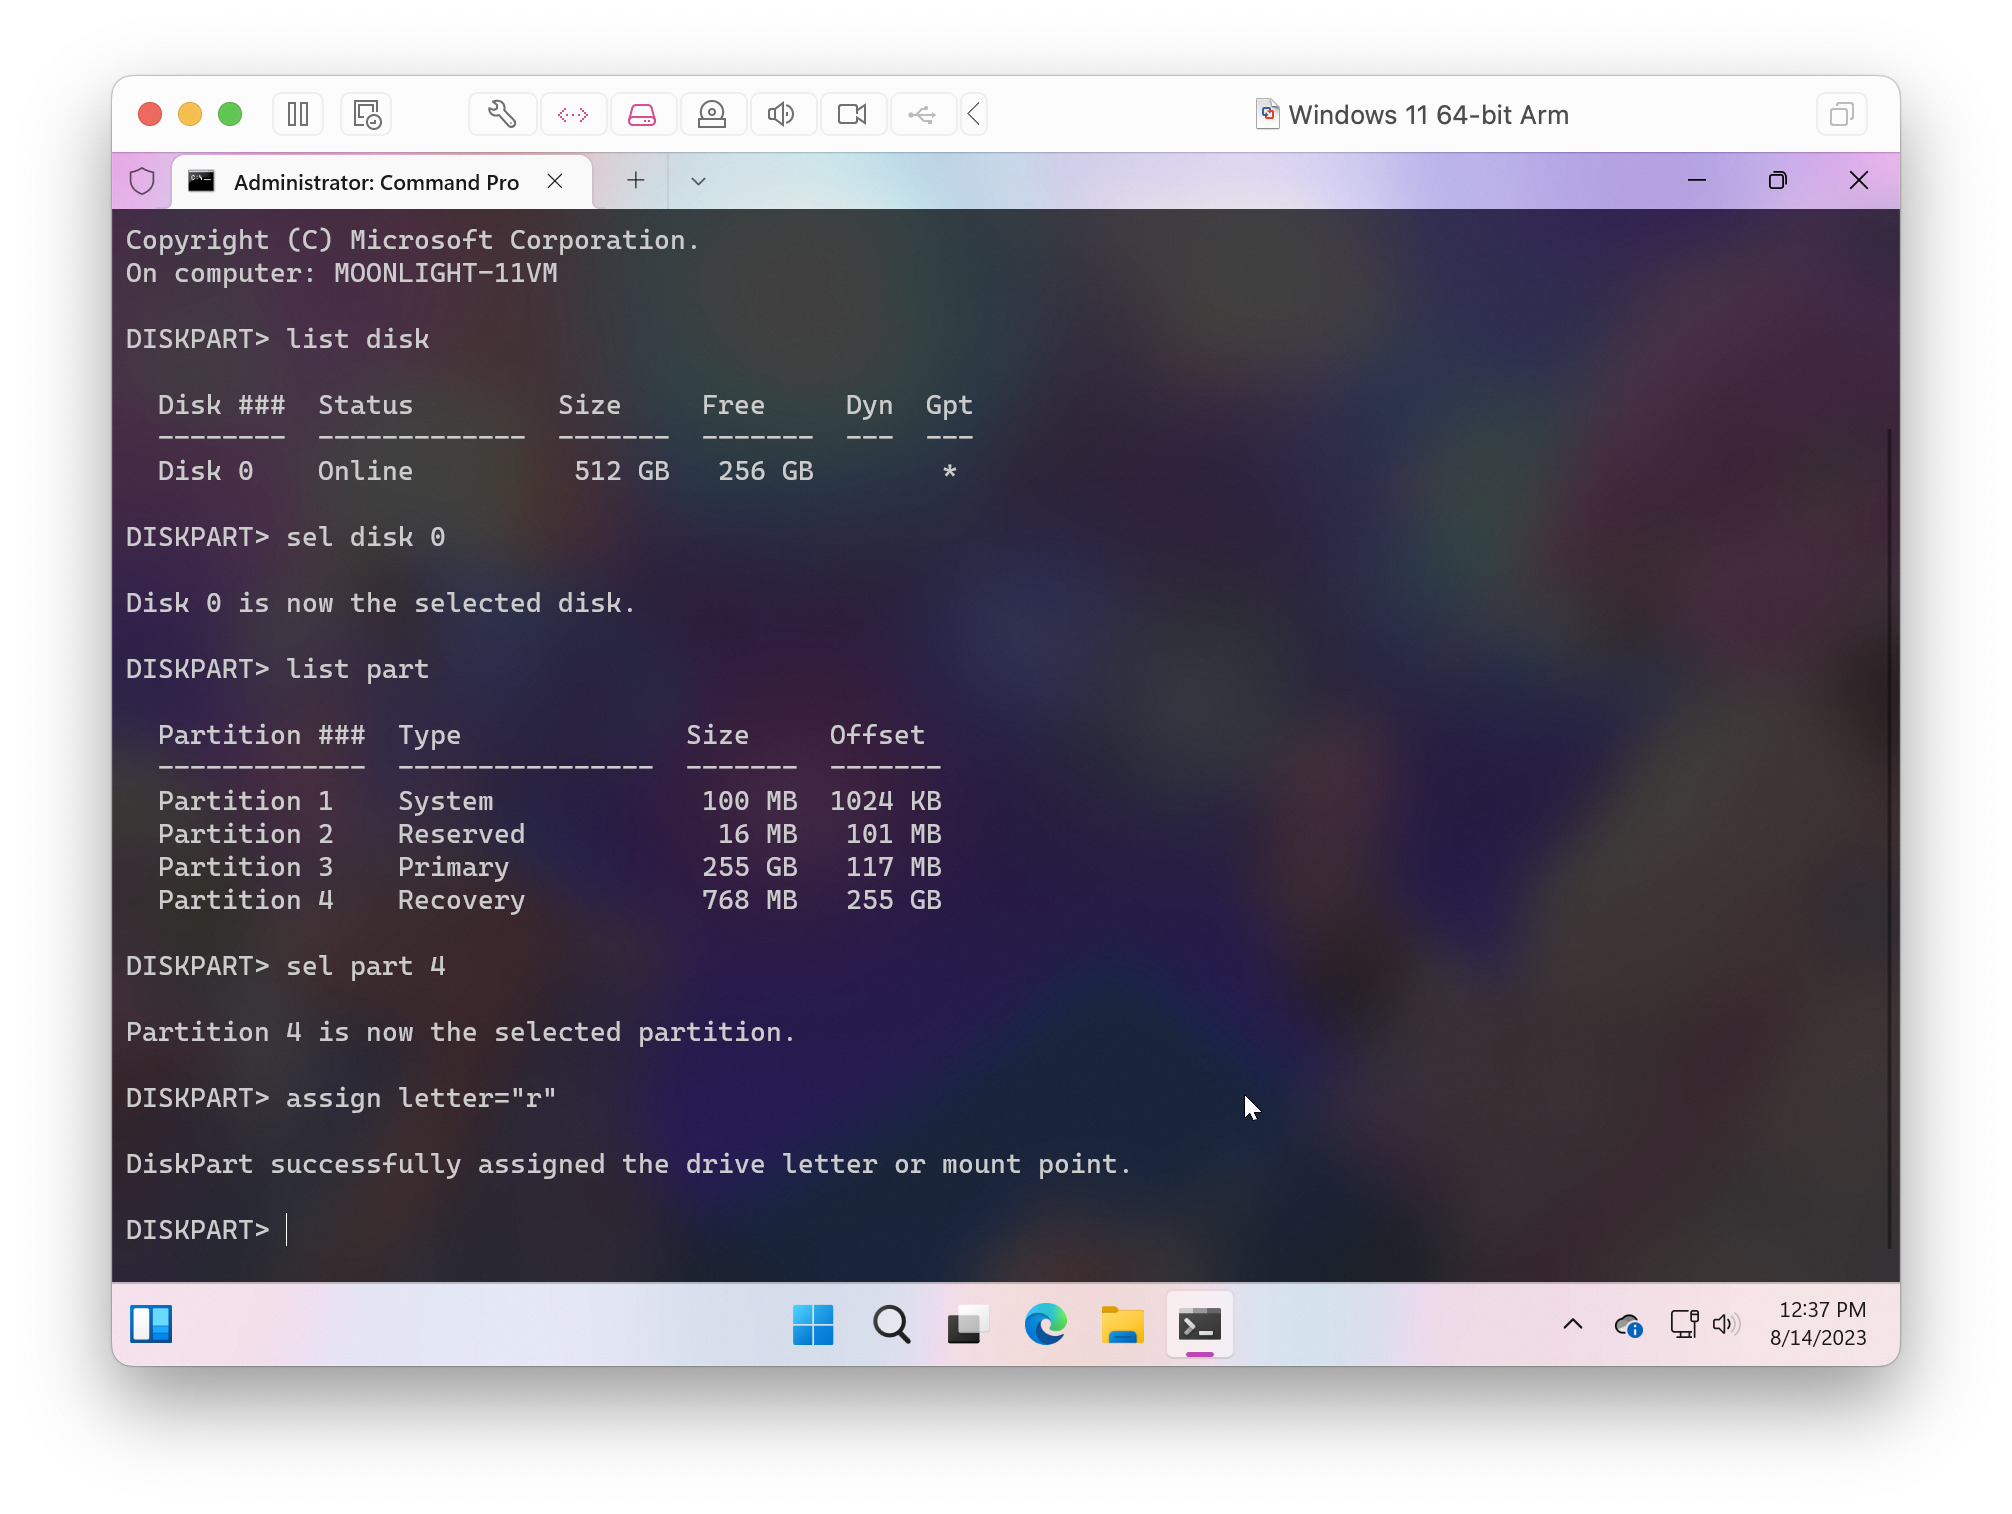Click the Terminal icon on the taskbar

pos(1199,1325)
